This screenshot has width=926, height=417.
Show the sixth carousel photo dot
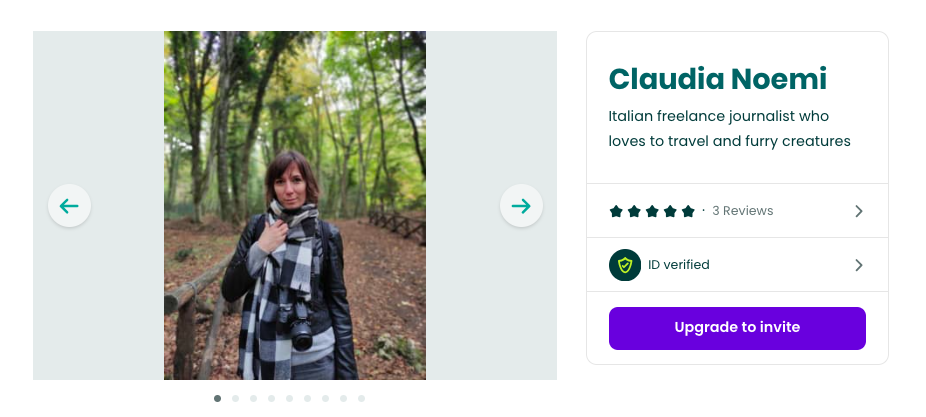[x=307, y=398]
